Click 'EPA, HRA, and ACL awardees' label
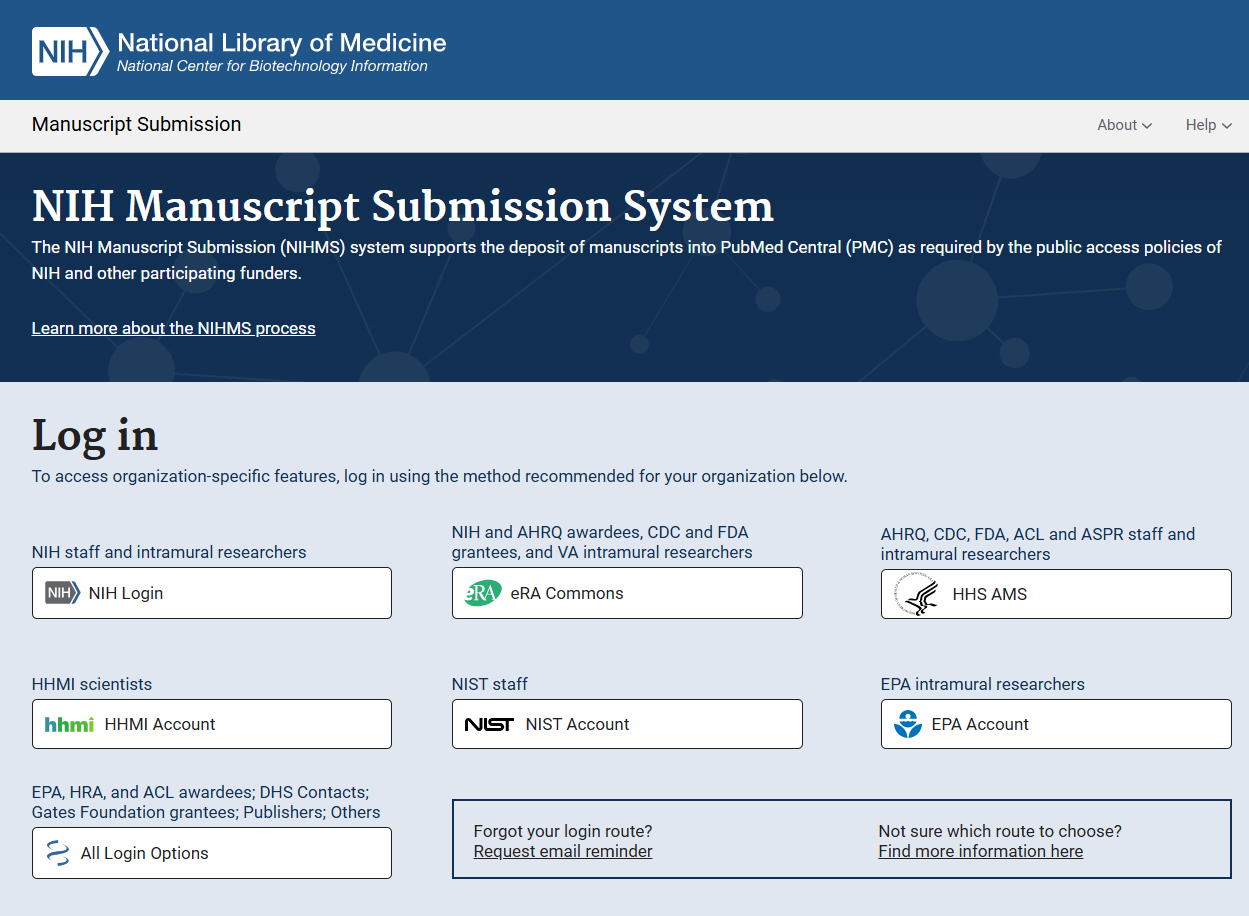The width and height of the screenshot is (1249, 916). click(x=206, y=802)
